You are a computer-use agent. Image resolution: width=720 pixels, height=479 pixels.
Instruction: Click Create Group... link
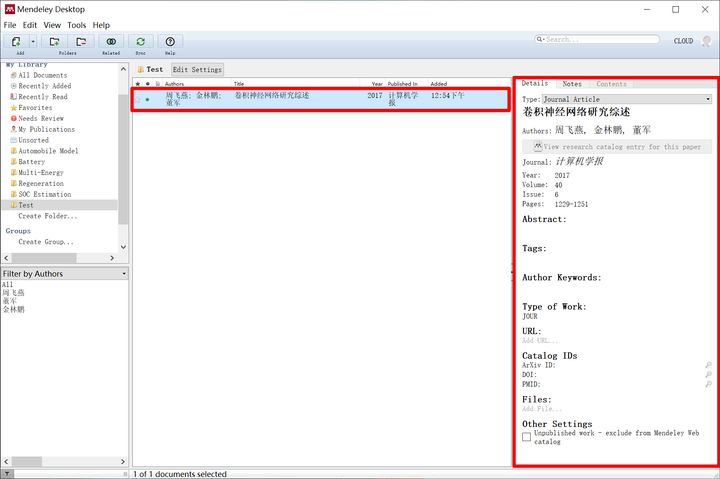click(x=46, y=242)
